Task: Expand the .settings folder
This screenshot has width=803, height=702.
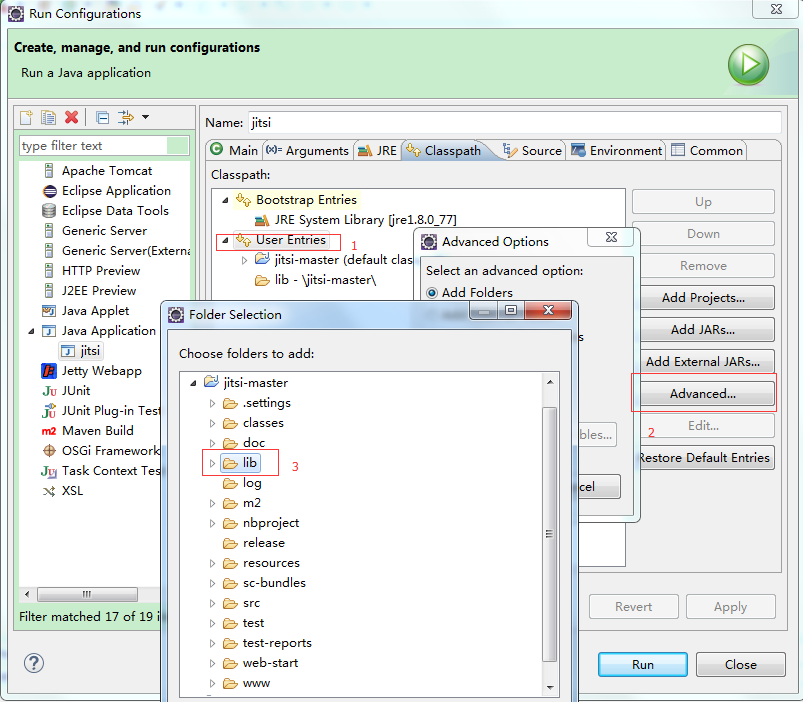Action: (x=213, y=403)
